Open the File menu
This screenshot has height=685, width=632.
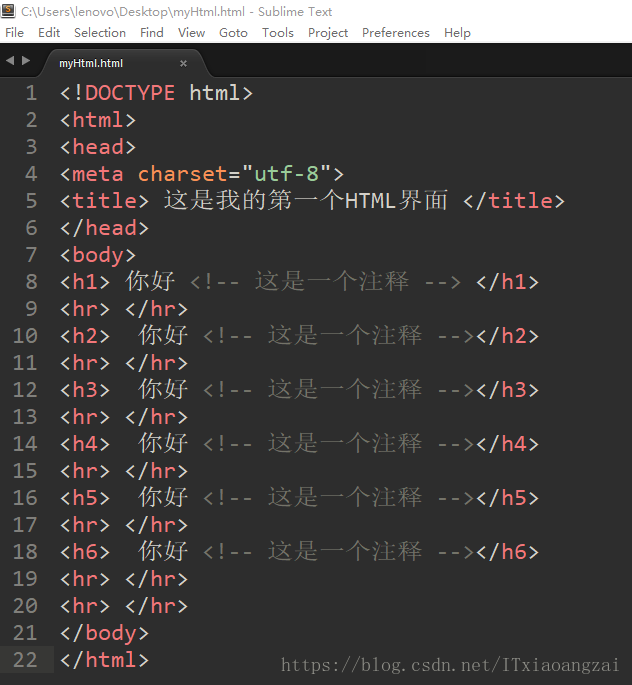tap(14, 33)
